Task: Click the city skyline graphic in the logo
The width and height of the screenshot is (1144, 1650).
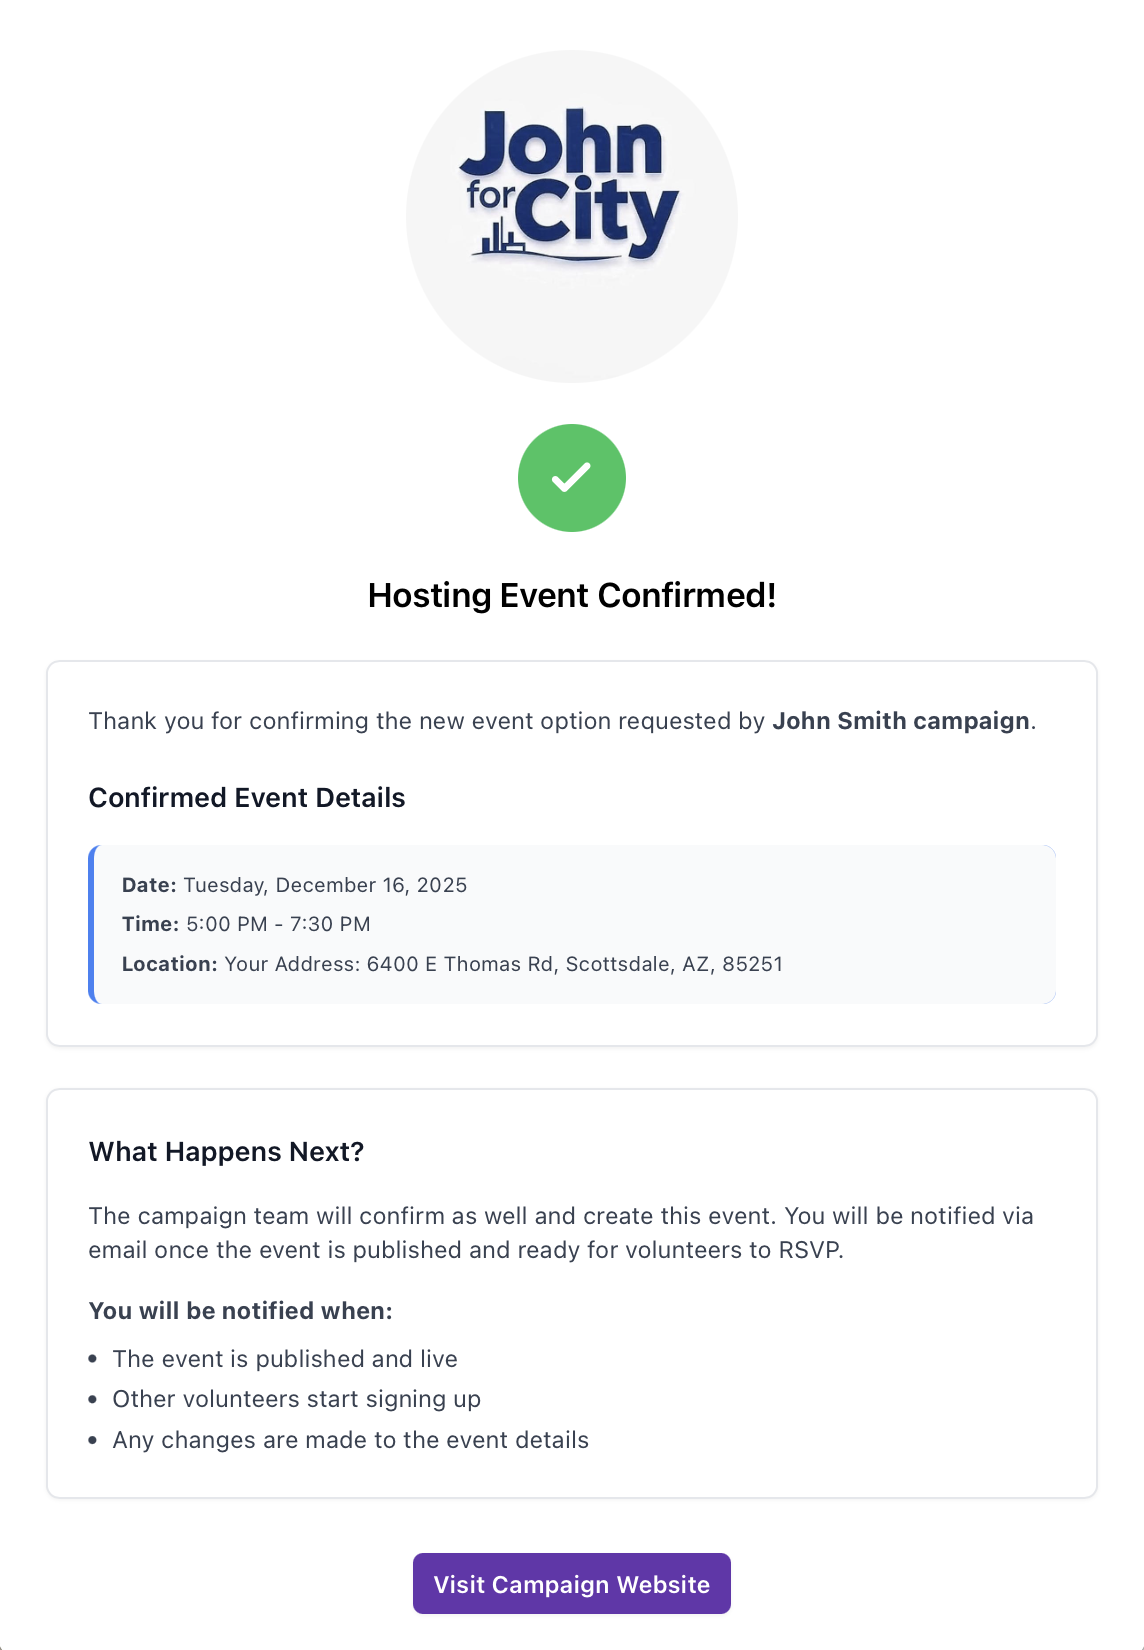Action: tap(499, 238)
